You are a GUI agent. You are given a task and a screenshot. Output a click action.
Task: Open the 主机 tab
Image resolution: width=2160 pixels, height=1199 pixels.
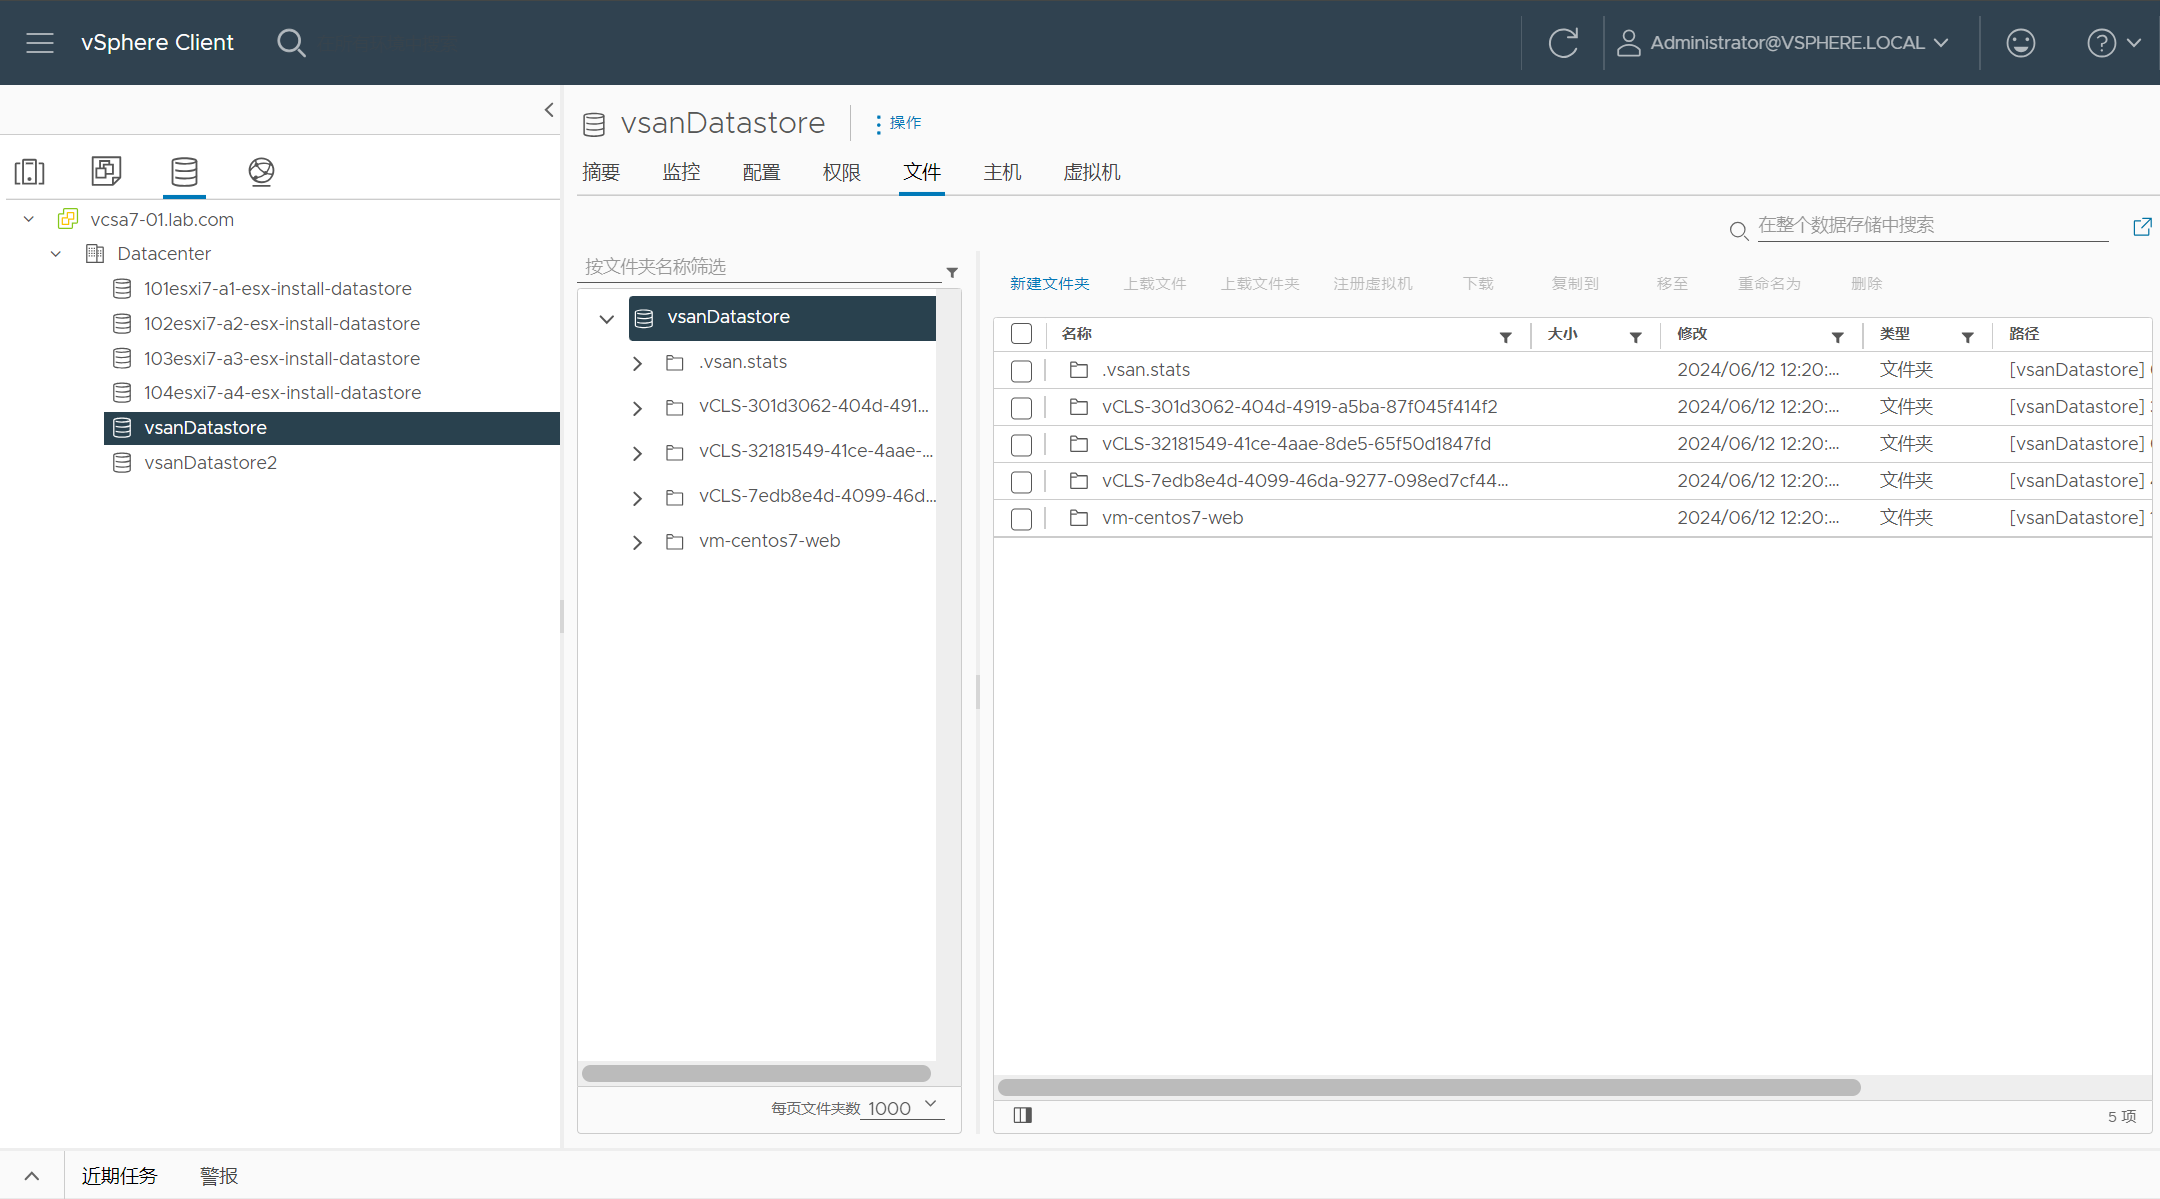point(1002,172)
